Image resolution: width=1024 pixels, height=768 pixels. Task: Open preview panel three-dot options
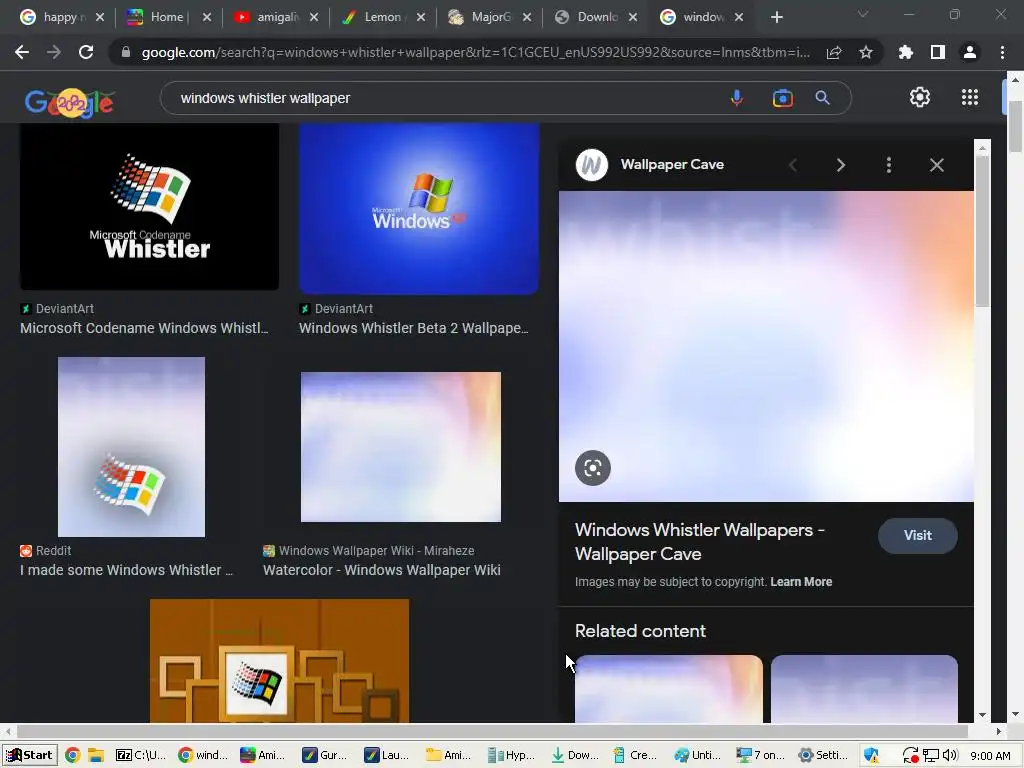pyautogui.click(x=889, y=165)
